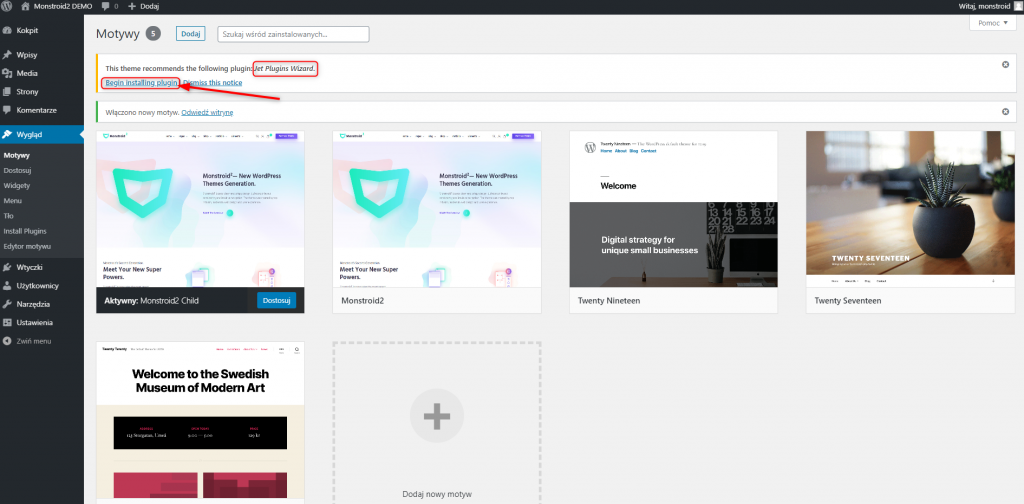Click the blue Dostosuj button on active theme

tap(276, 300)
